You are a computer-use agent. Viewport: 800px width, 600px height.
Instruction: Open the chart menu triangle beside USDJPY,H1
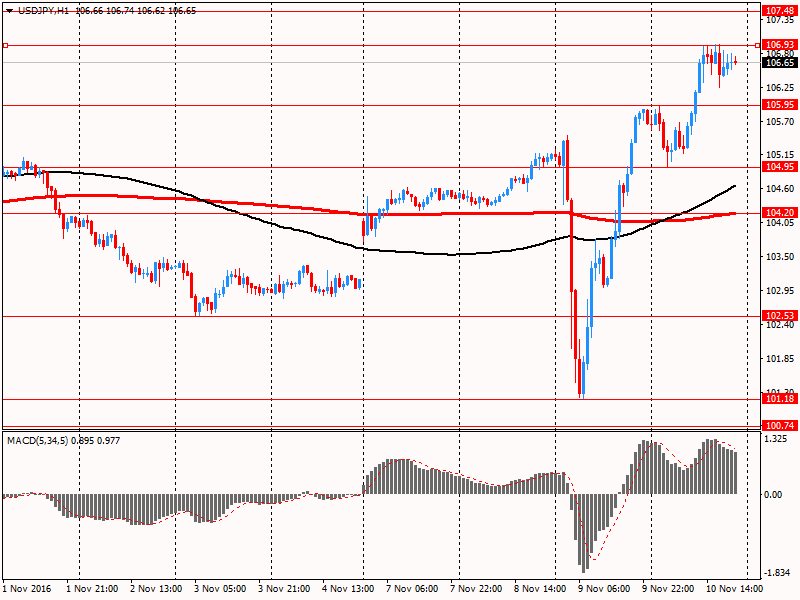click(x=10, y=11)
